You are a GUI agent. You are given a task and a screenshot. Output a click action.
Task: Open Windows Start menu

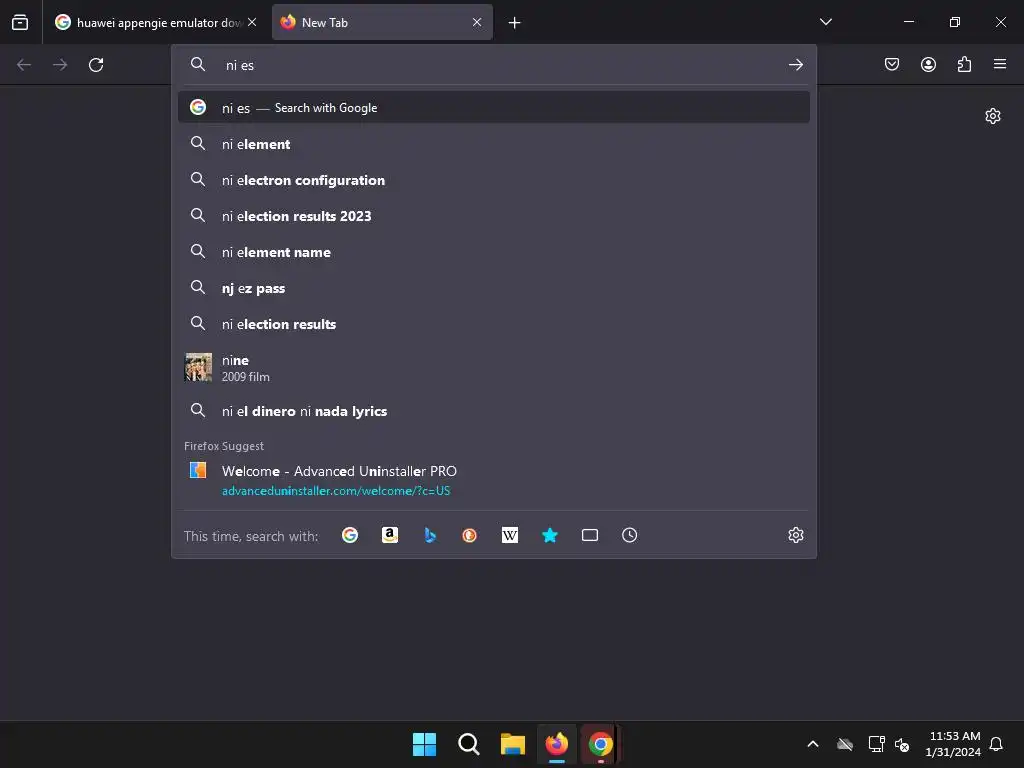pos(424,744)
